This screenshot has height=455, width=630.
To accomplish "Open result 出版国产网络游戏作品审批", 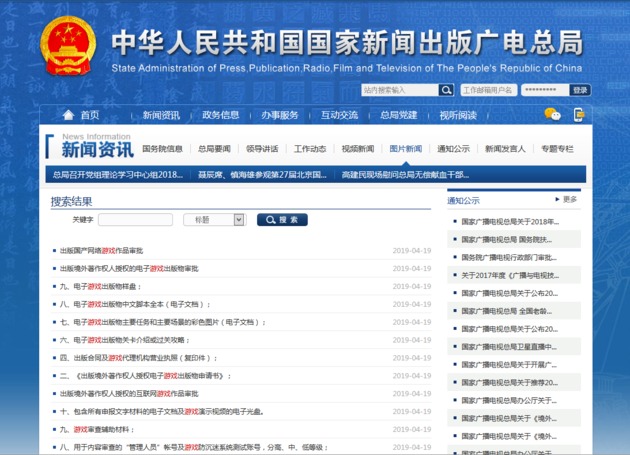I will [101, 251].
